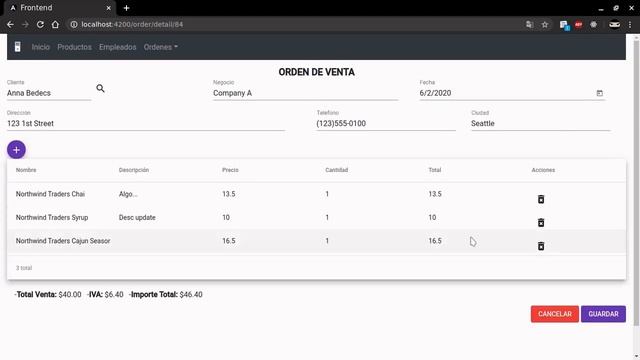
Task: Reload the page with the refresh icon
Action: coord(40,24)
